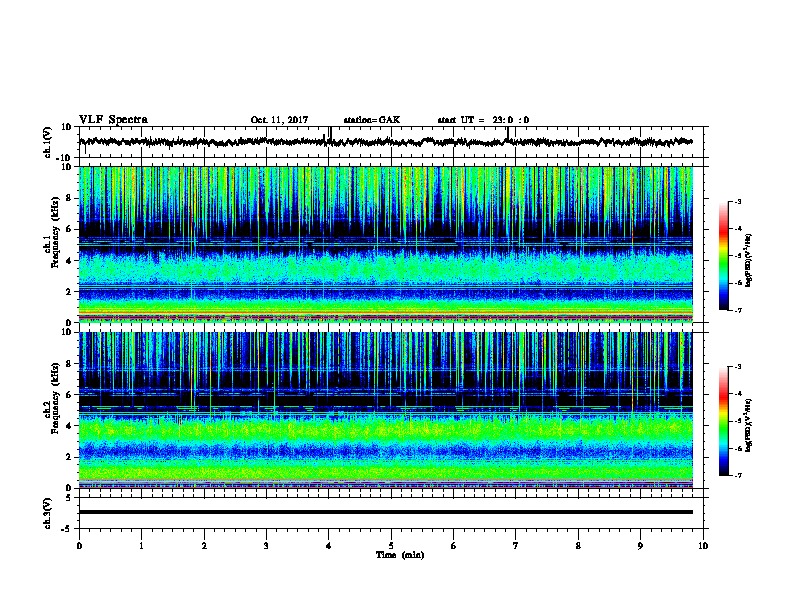Click the "8" kHz tick on ch.1 spectrogram axis
The image size is (792, 612).
pos(70,198)
